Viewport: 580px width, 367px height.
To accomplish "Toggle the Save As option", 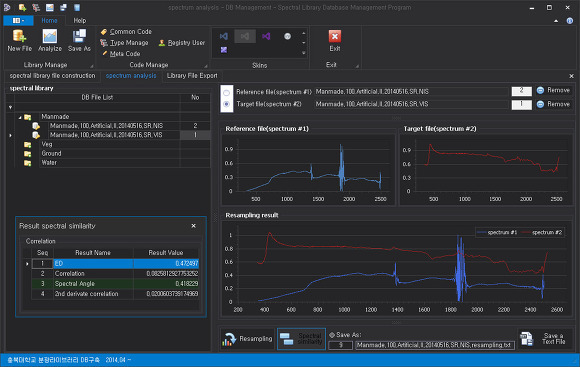I will click(x=332, y=335).
